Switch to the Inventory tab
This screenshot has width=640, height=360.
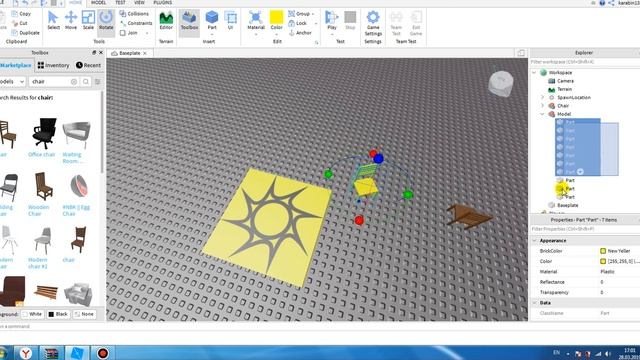[53, 65]
